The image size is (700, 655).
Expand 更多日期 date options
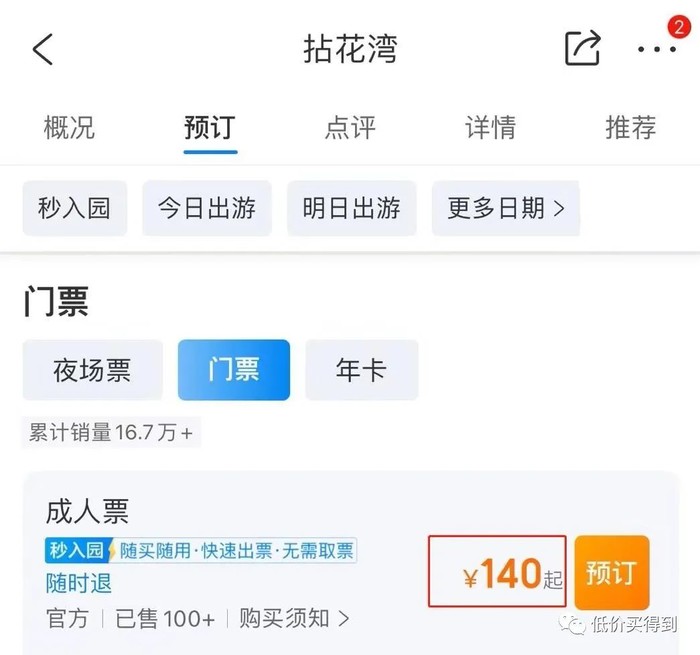tap(506, 208)
